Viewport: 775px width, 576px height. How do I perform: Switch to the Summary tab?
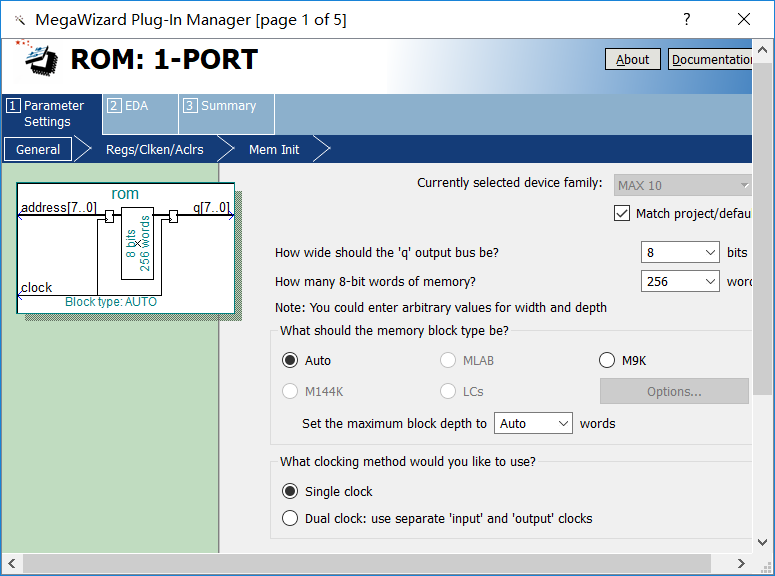click(226, 114)
